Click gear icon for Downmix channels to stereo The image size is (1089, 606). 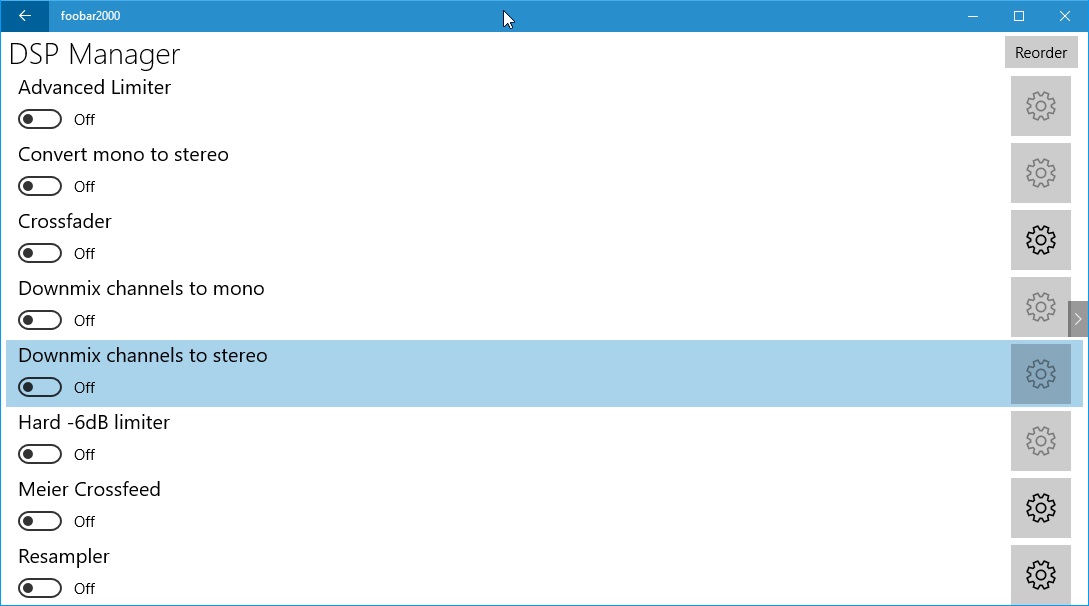coord(1040,374)
